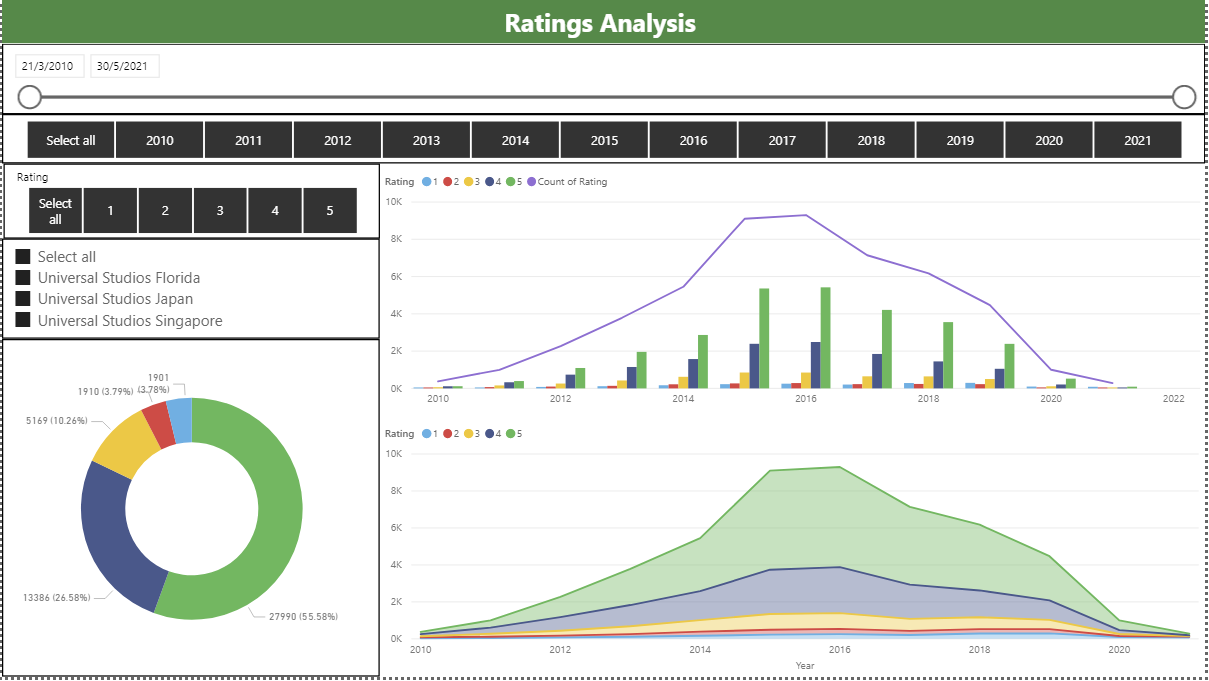Click the red rating 2 legend marker in bar chart
This screenshot has width=1209, height=681.
[447, 182]
